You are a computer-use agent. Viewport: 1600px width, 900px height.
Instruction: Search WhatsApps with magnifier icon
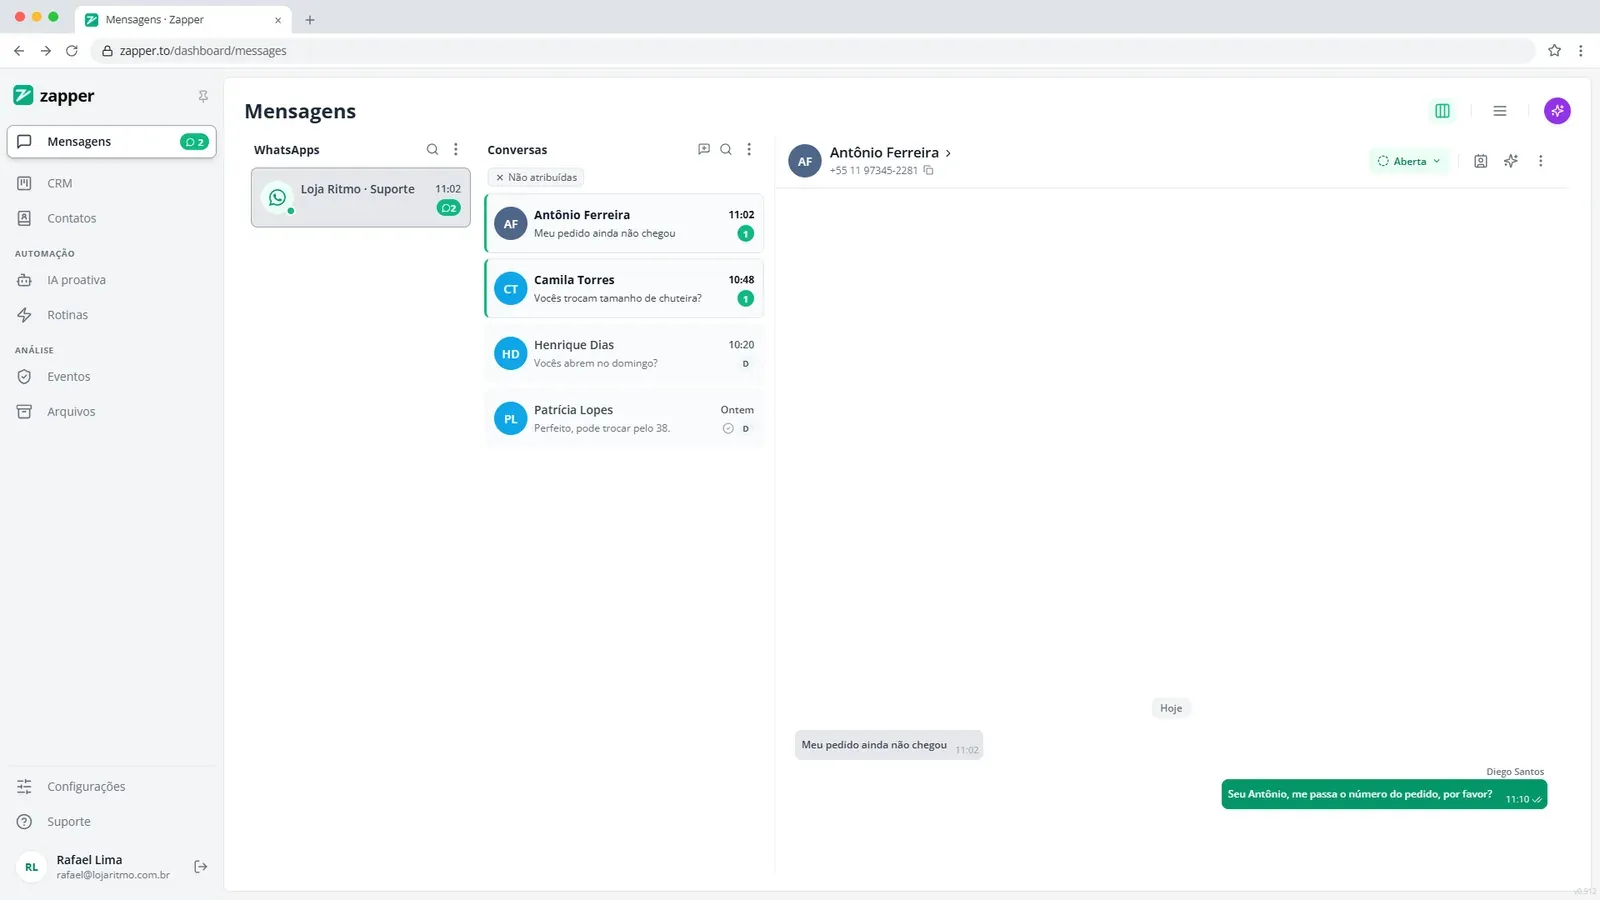pos(433,149)
